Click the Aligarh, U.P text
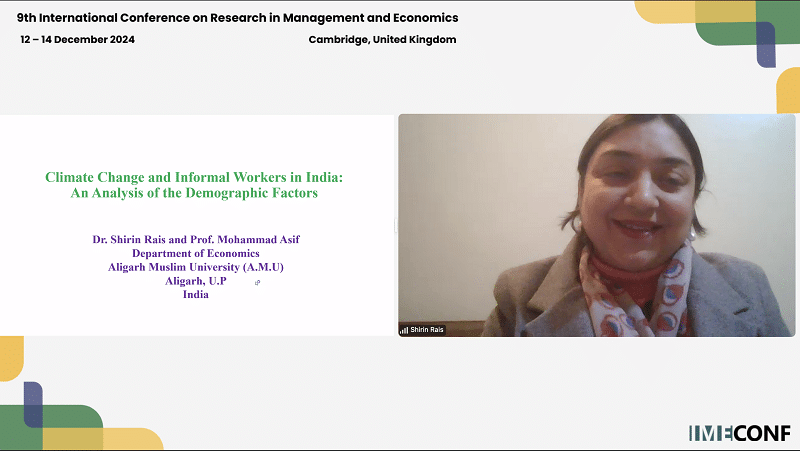Viewport: 800px width, 451px height. [x=196, y=281]
